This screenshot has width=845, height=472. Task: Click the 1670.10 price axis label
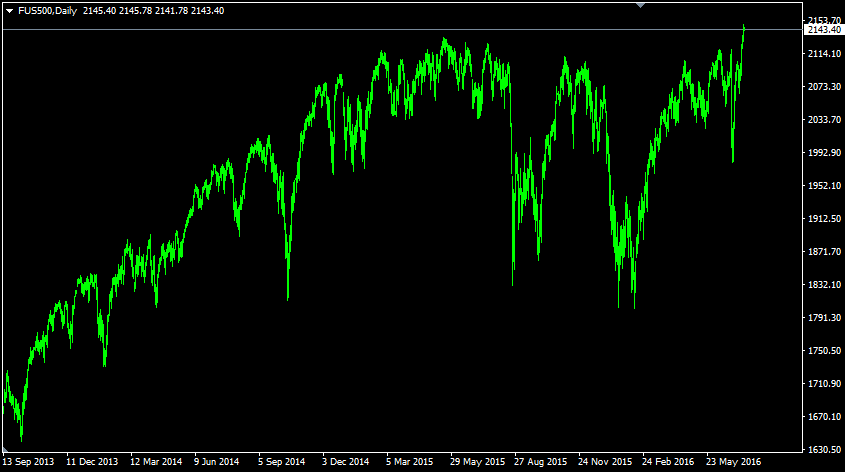(x=824, y=417)
